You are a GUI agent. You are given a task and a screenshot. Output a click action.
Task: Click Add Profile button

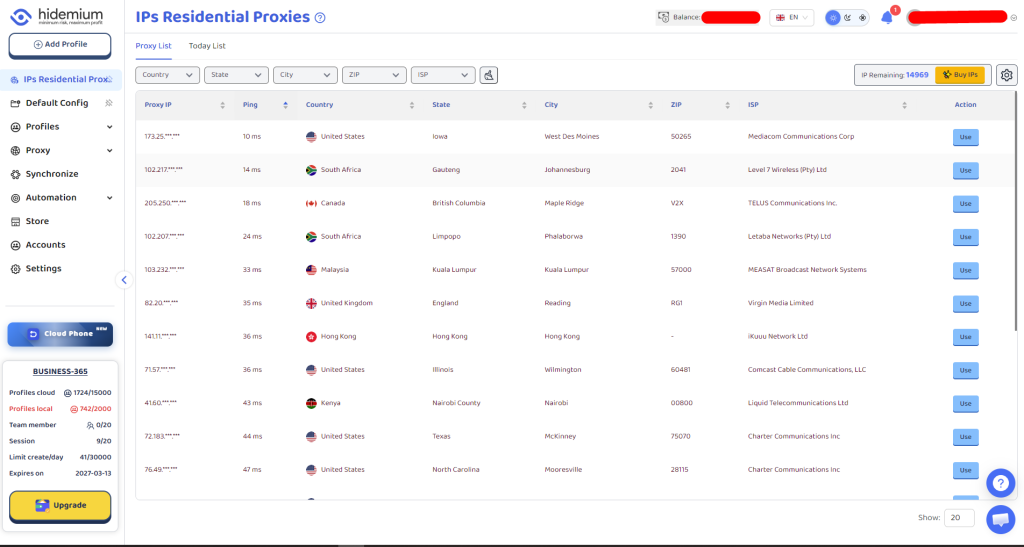[x=60, y=44]
